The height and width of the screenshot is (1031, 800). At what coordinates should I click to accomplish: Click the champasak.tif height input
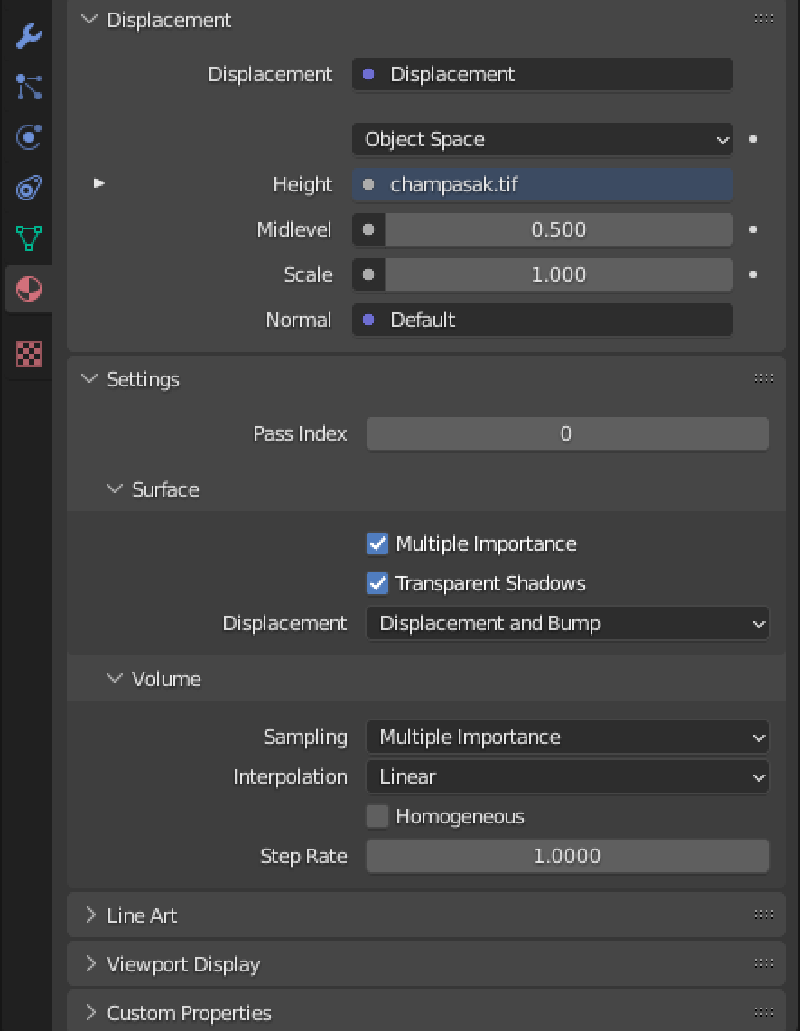click(x=541, y=185)
